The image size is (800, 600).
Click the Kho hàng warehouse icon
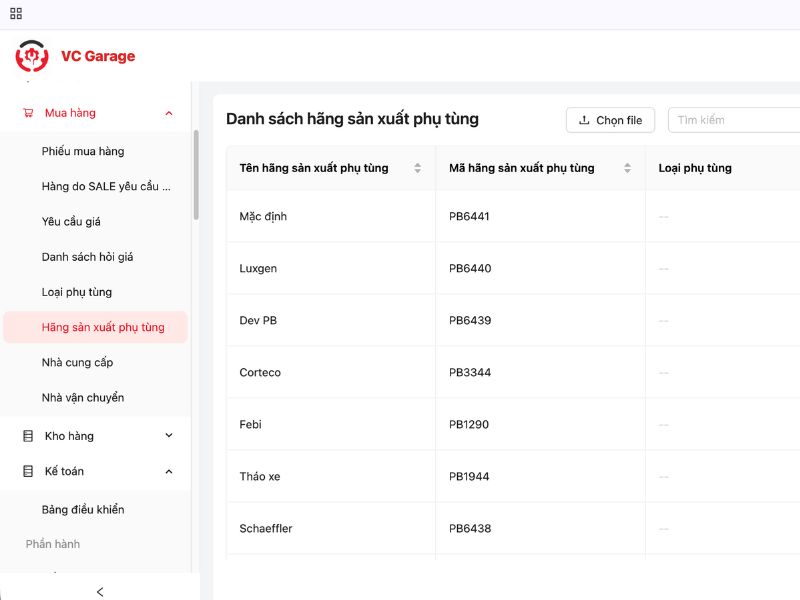click(x=28, y=436)
